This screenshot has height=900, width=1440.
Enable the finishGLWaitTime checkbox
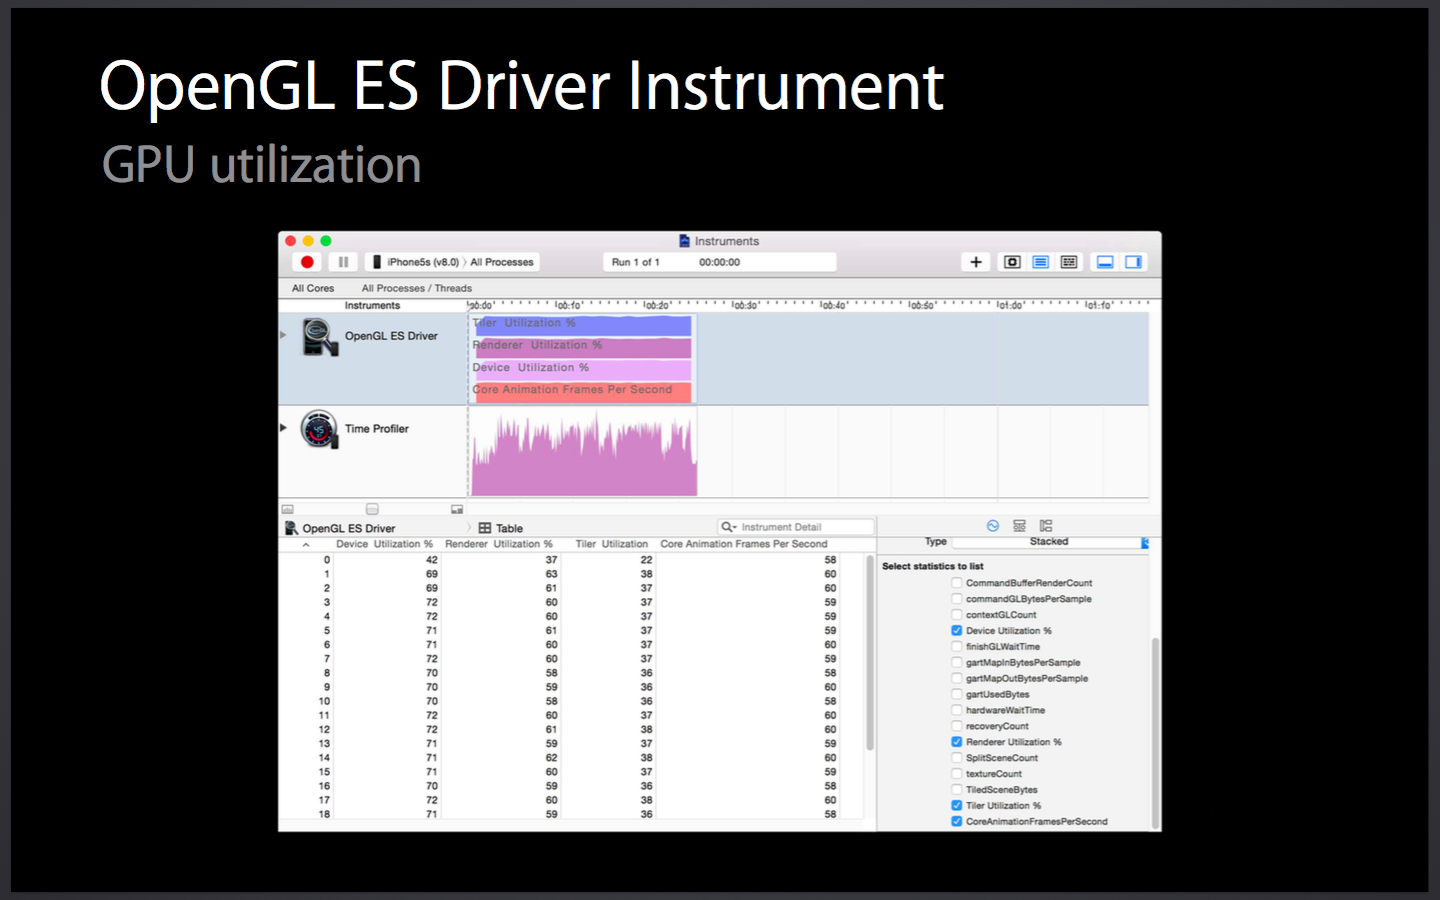click(x=957, y=647)
